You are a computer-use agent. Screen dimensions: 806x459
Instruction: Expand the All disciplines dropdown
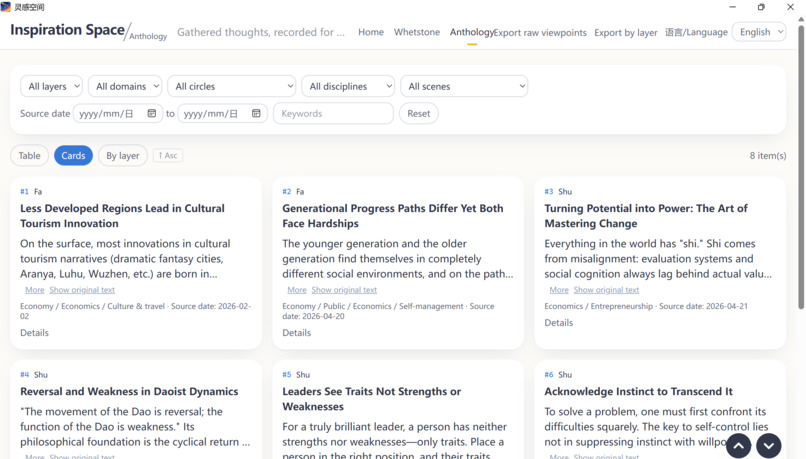348,86
